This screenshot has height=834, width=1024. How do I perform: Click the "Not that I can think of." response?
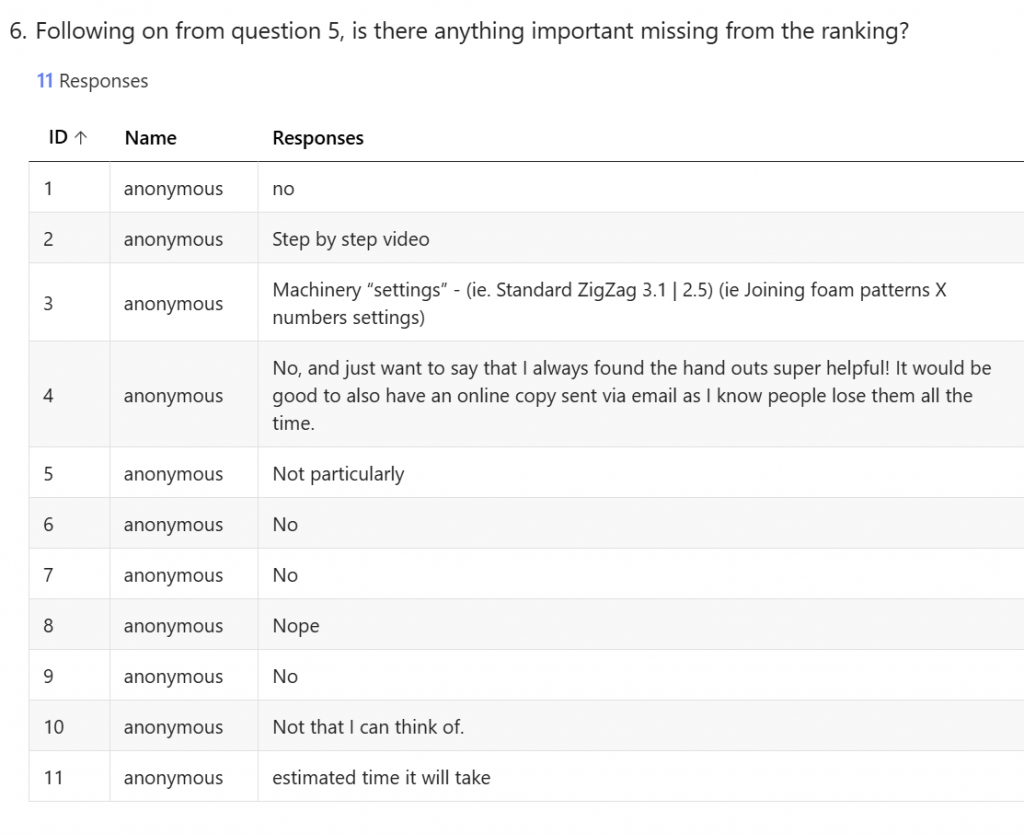(x=368, y=727)
